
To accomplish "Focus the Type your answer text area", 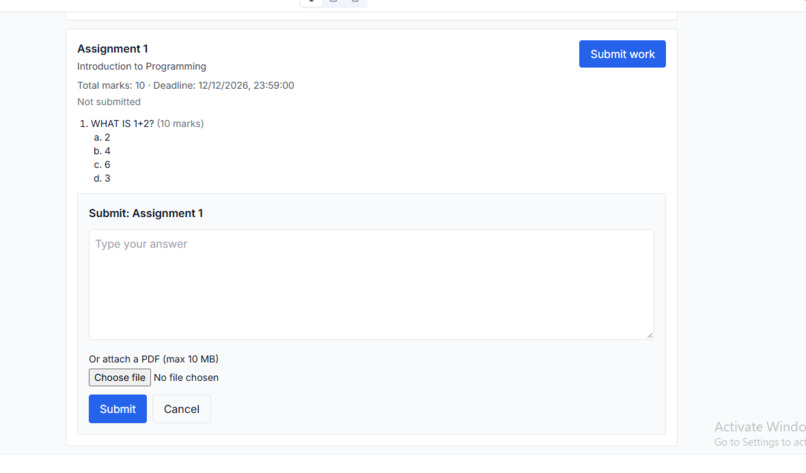I will [371, 284].
